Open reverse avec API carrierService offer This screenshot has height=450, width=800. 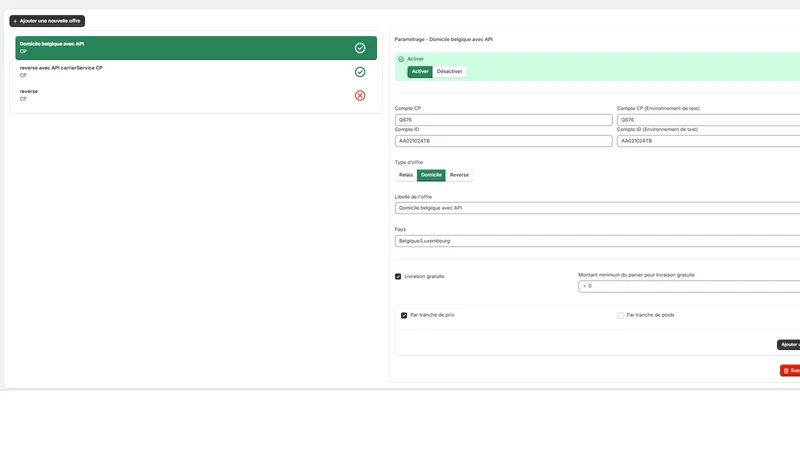(x=196, y=71)
